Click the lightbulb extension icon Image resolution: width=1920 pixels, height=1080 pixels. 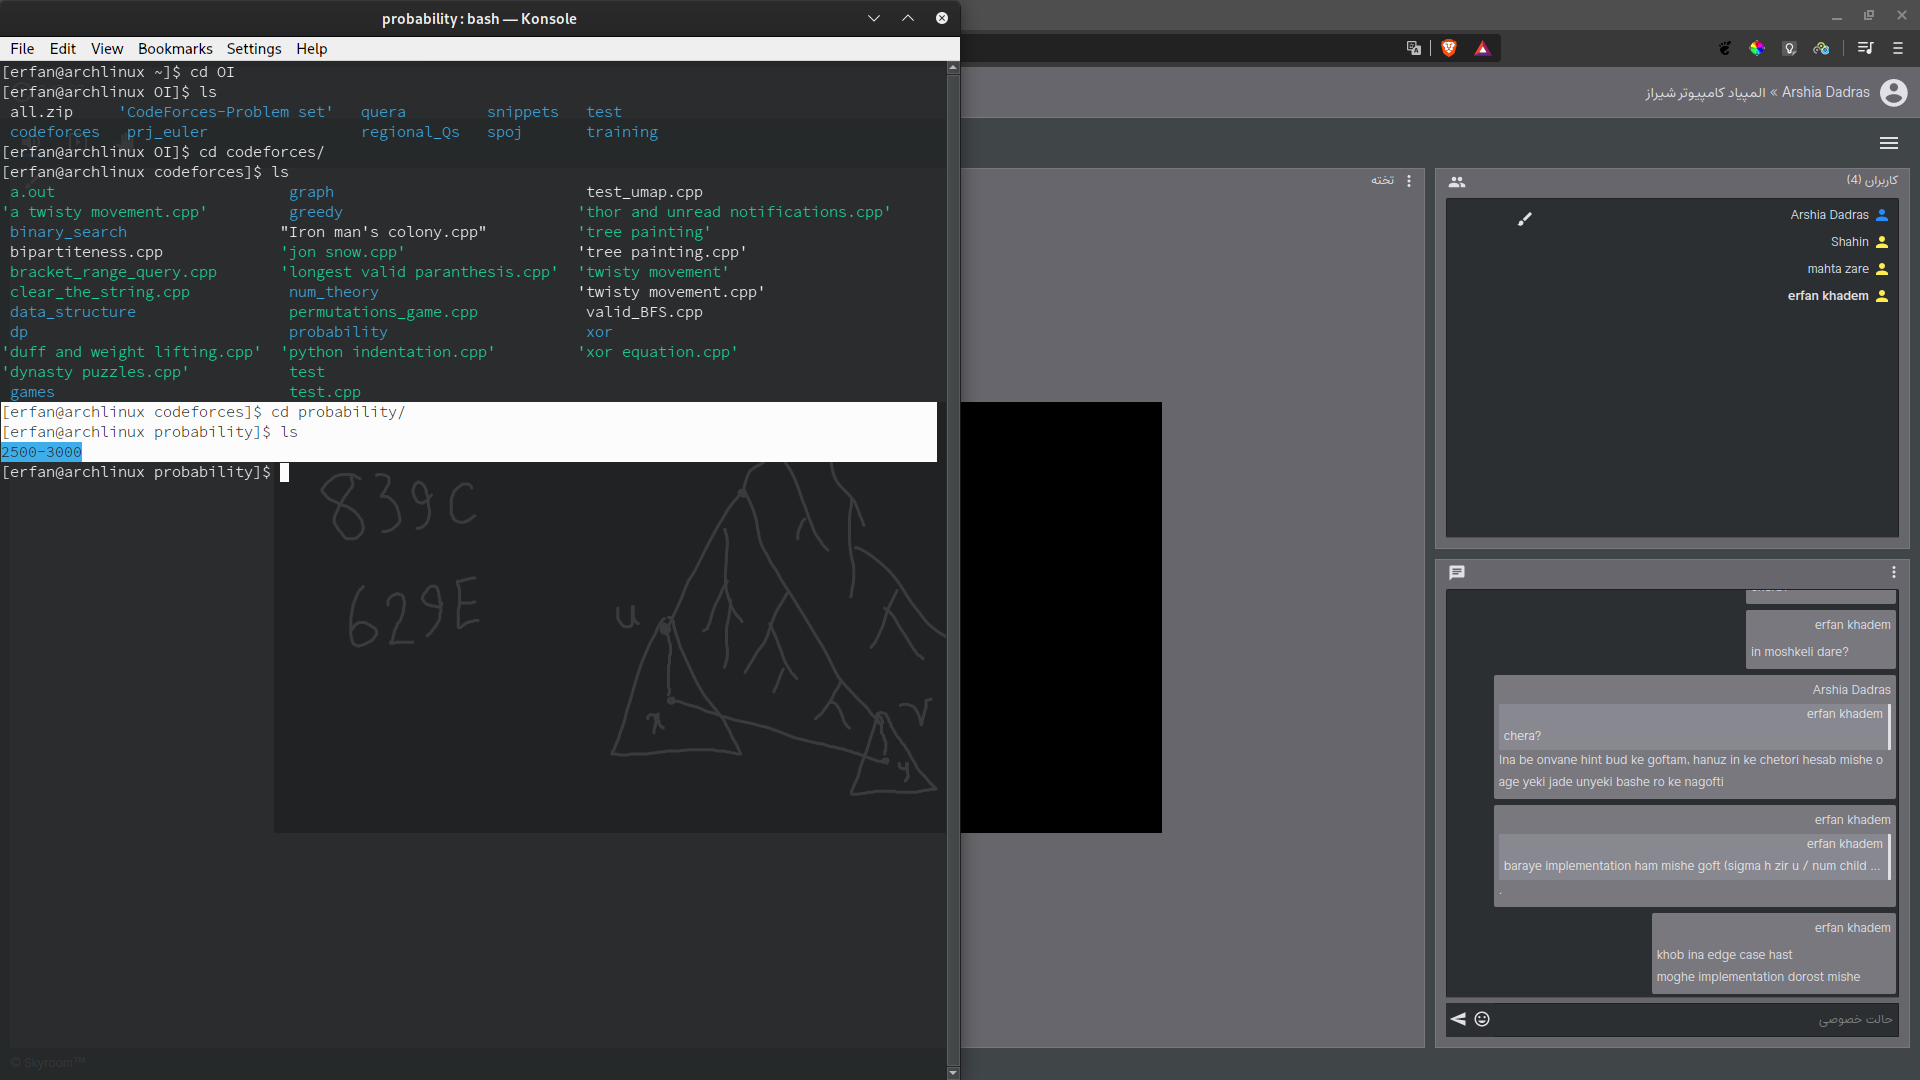pyautogui.click(x=1789, y=48)
